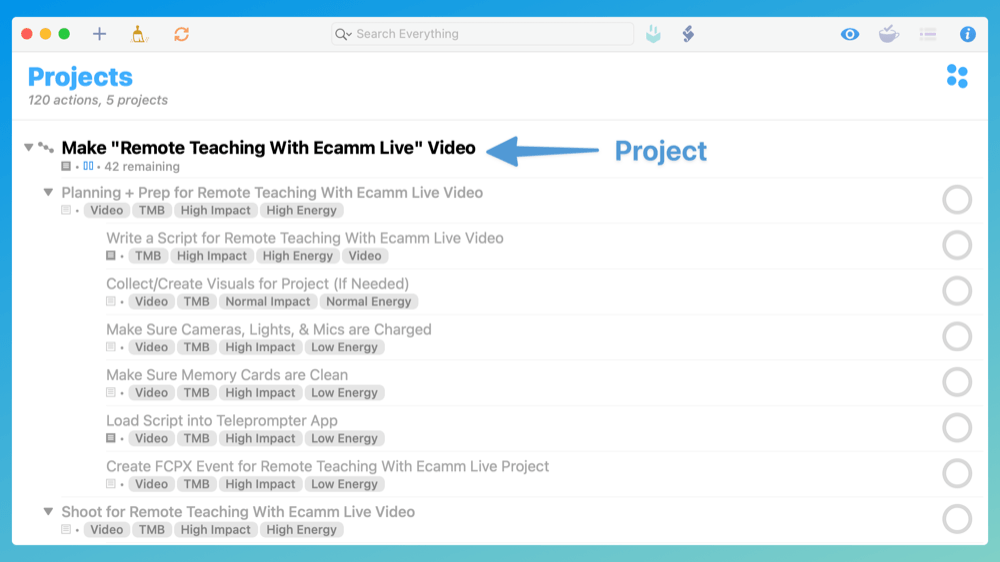Click the Focus teacup icon in toolbar
The width and height of the screenshot is (1000, 562).
point(888,34)
